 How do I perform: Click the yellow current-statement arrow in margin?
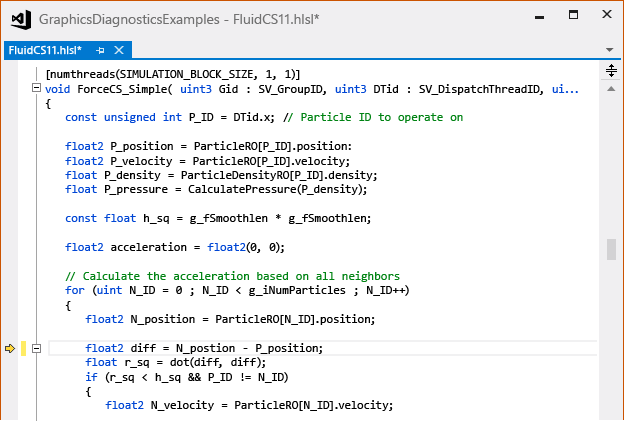pyautogui.click(x=10, y=349)
